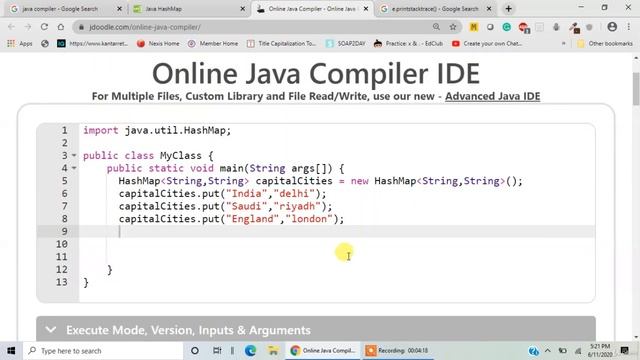Close the e.printstacktrace() Google Search tab
Viewport: 640px width, 360px height.
click(x=489, y=9)
